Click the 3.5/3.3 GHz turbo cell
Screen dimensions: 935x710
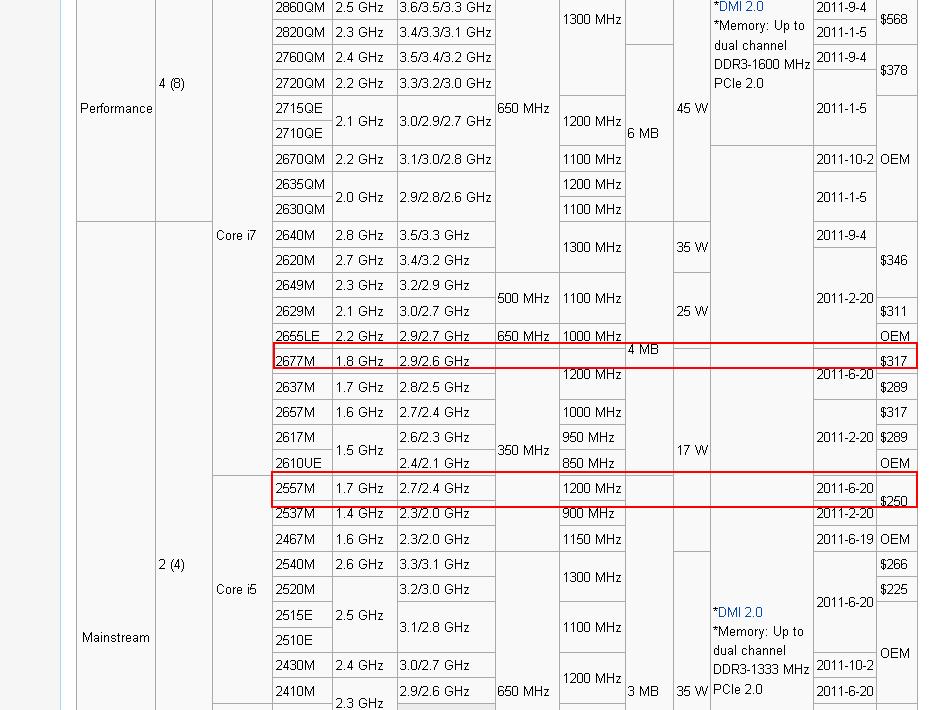pyautogui.click(x=446, y=235)
